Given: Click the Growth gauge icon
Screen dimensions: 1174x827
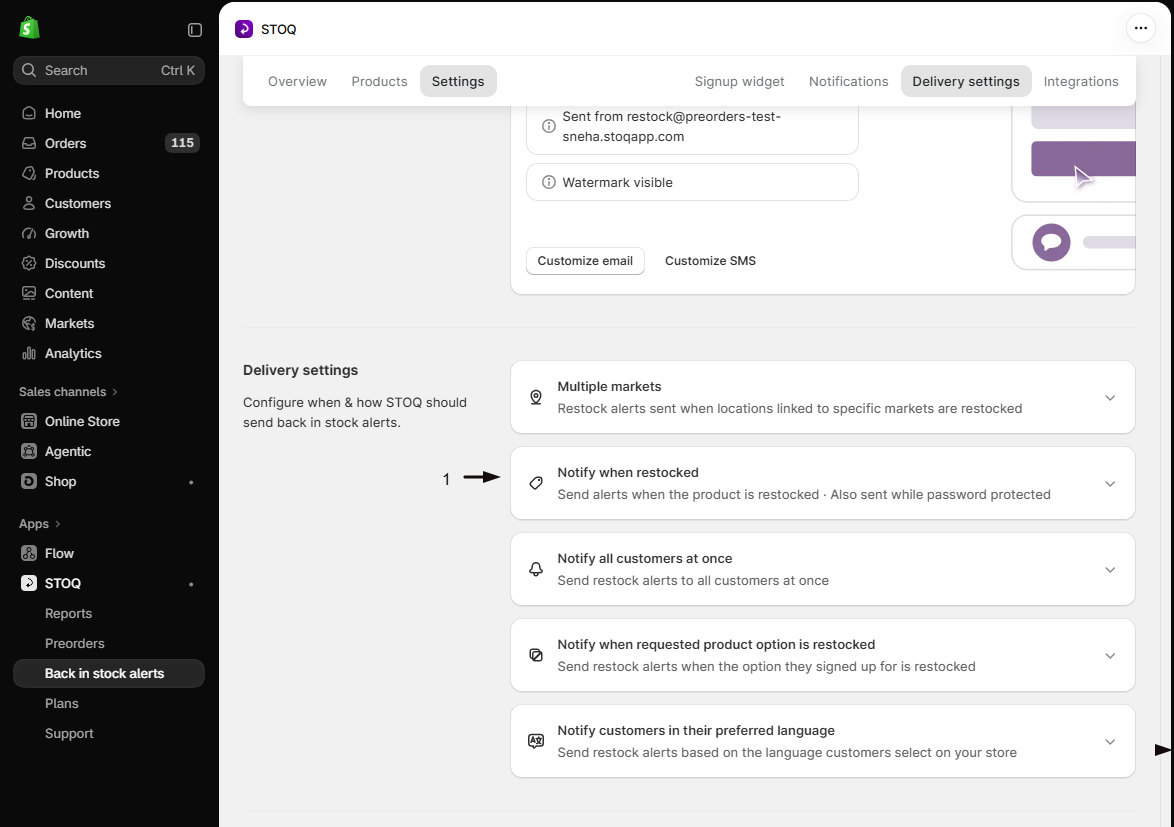Looking at the screenshot, I should click(29, 233).
